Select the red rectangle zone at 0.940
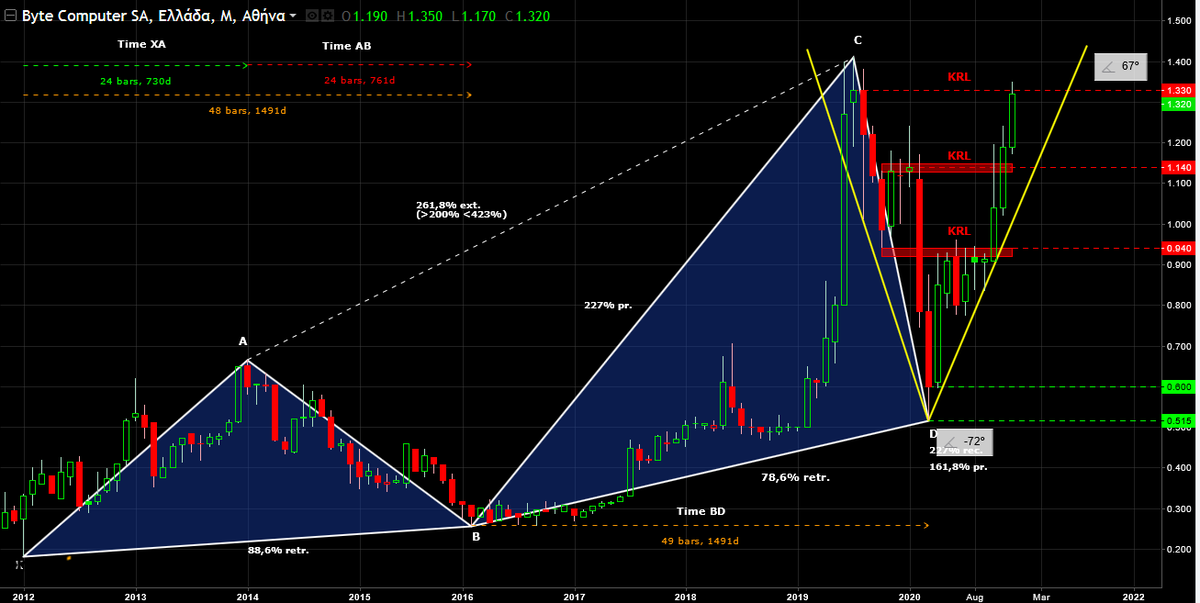The height and width of the screenshot is (603, 1200). tap(947, 252)
